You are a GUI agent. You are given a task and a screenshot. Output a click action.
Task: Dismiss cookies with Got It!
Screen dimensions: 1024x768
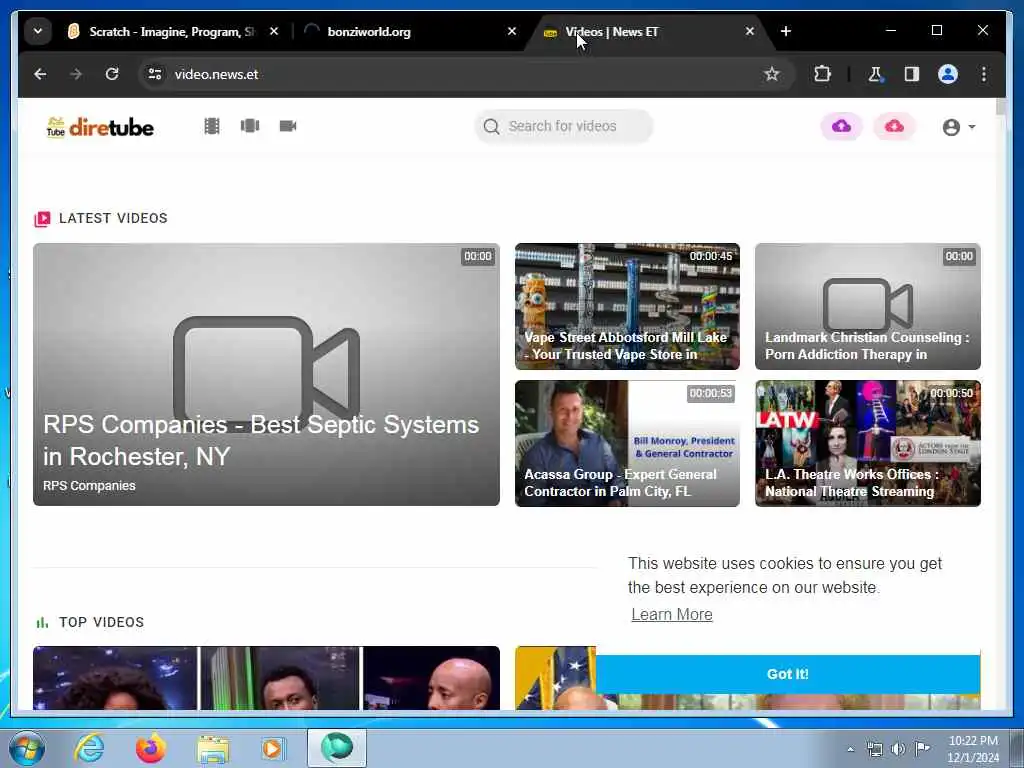pos(788,674)
